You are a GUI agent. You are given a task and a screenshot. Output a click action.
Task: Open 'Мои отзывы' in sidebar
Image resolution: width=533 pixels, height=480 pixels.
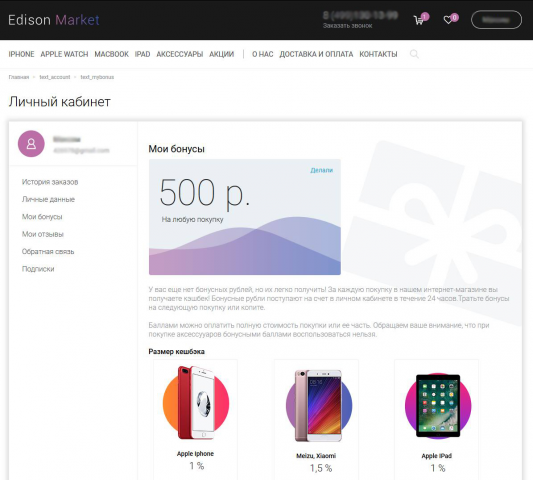(x=43, y=234)
